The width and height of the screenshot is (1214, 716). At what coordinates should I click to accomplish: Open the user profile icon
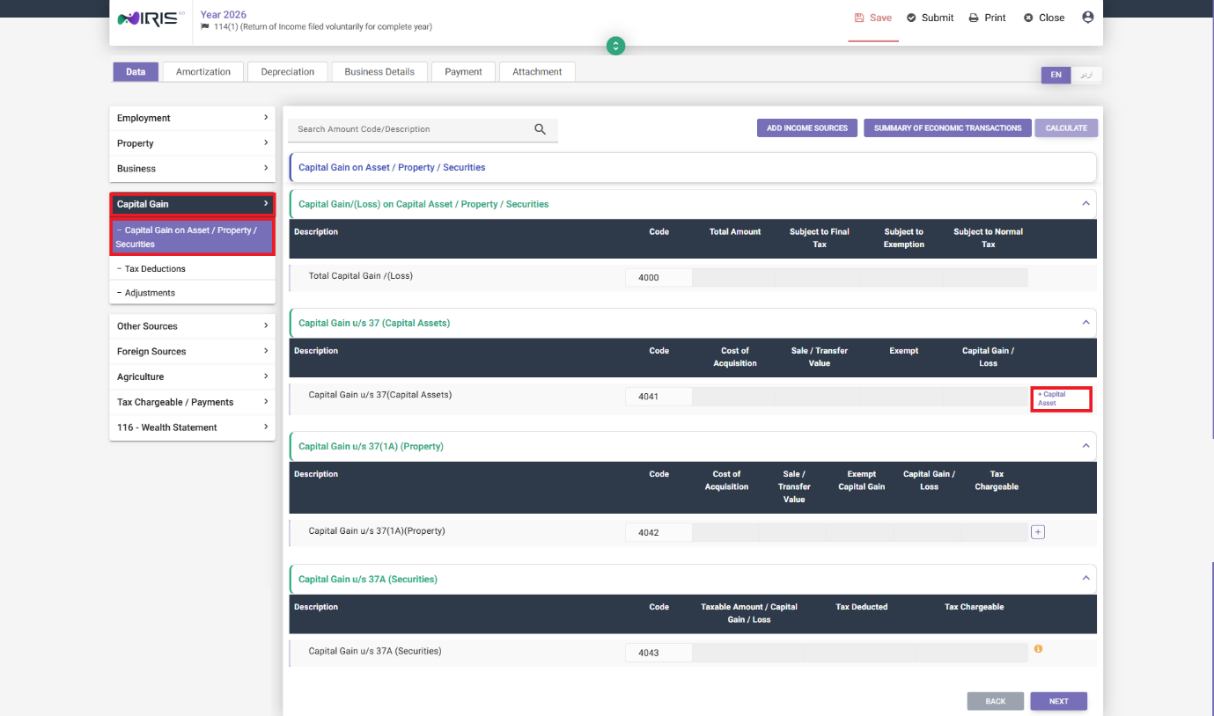(1088, 17)
